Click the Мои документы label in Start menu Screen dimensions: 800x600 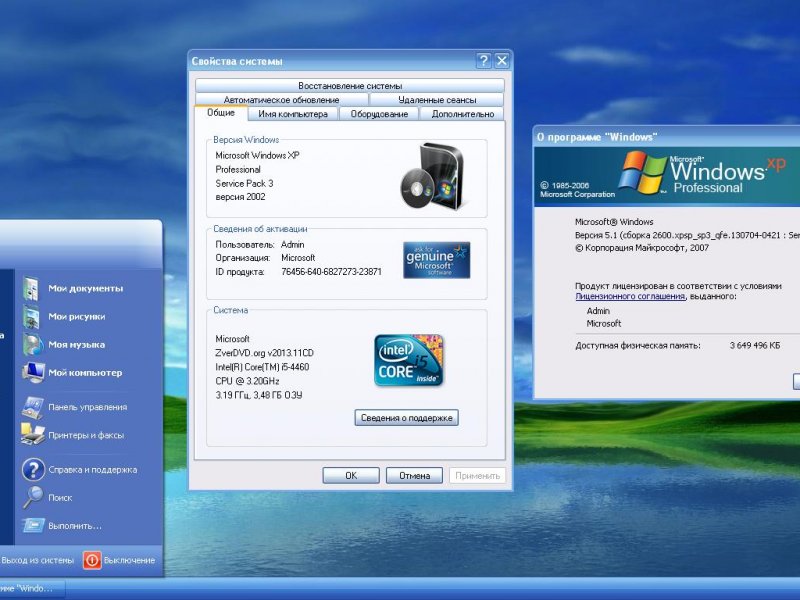point(86,288)
